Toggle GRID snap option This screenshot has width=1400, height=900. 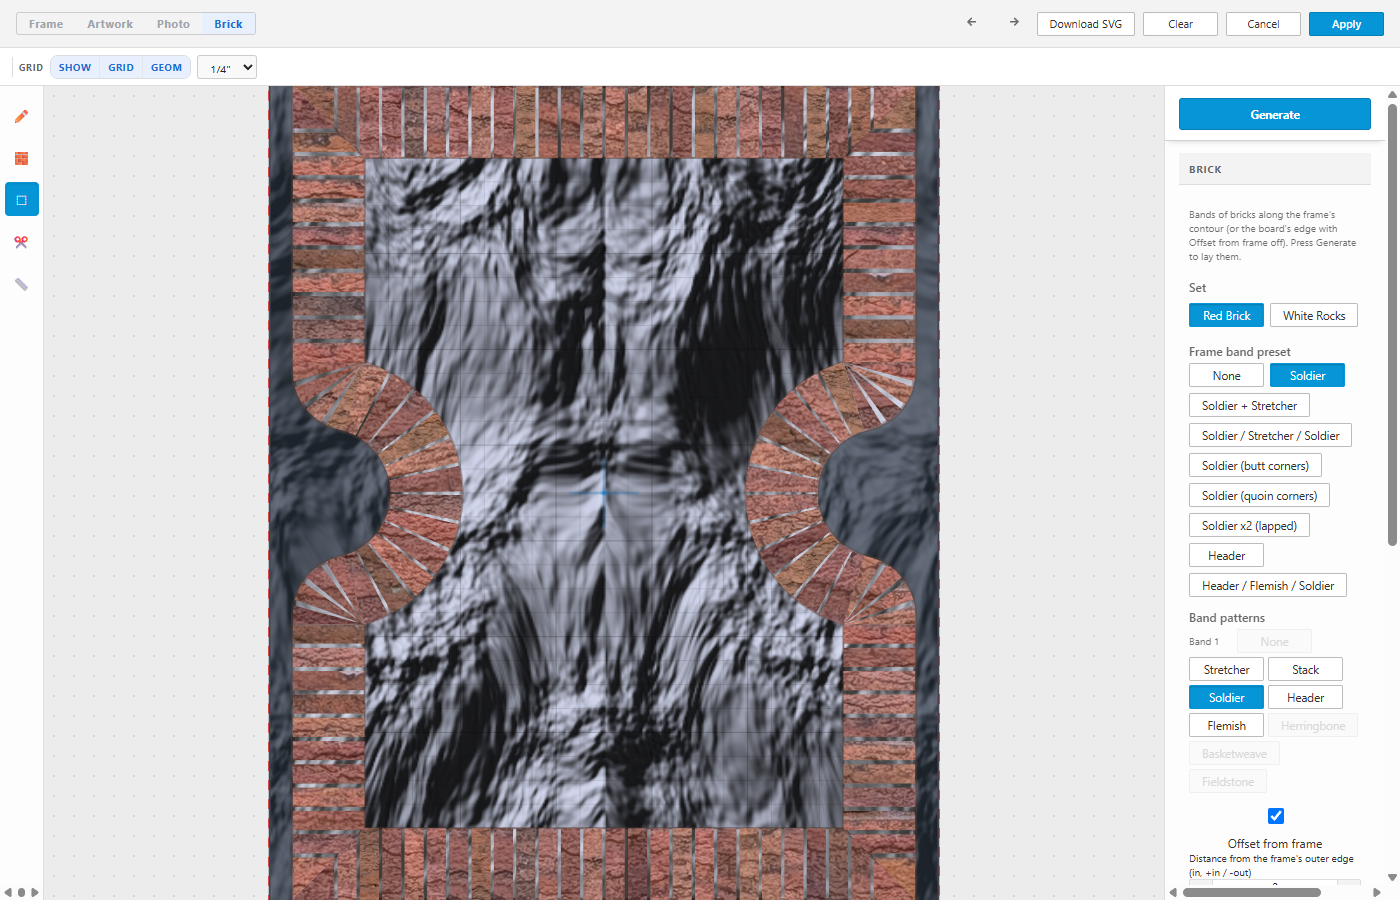pyautogui.click(x=121, y=68)
